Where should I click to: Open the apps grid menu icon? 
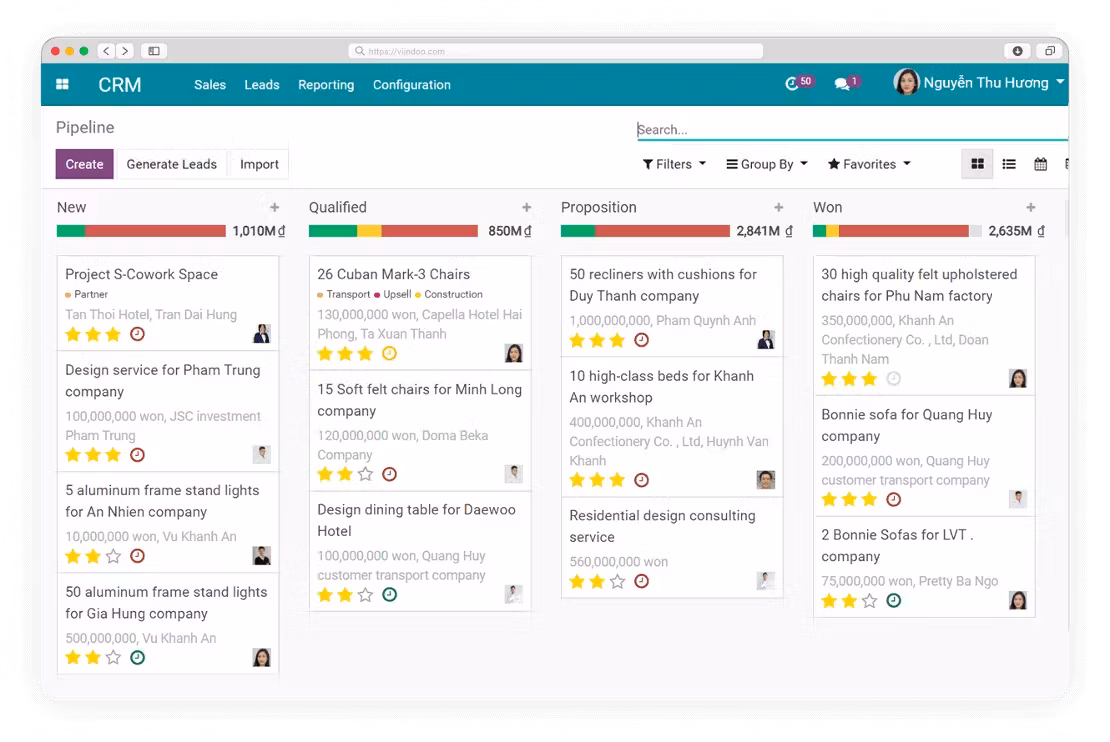tap(62, 85)
